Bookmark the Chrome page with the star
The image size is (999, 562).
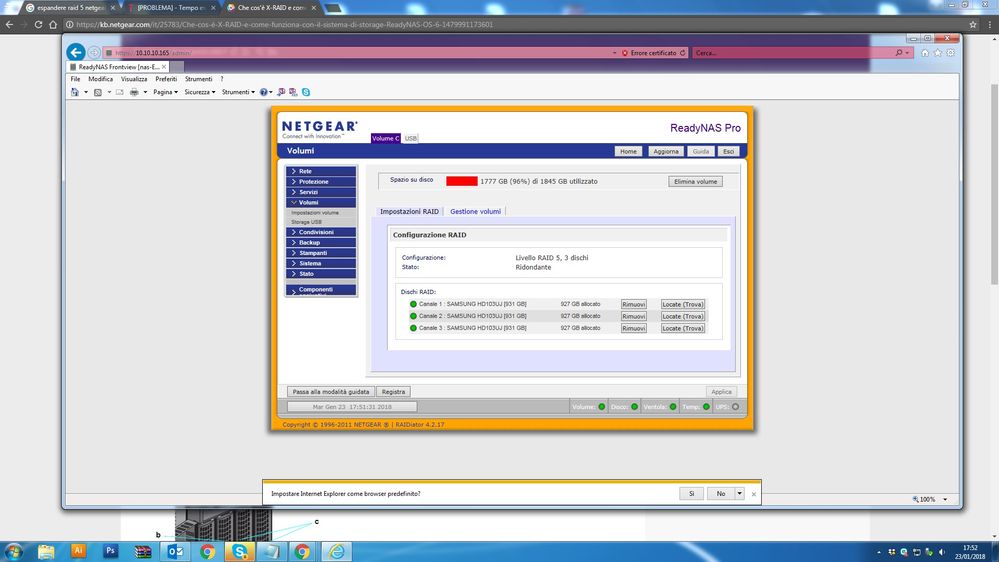pos(973,24)
